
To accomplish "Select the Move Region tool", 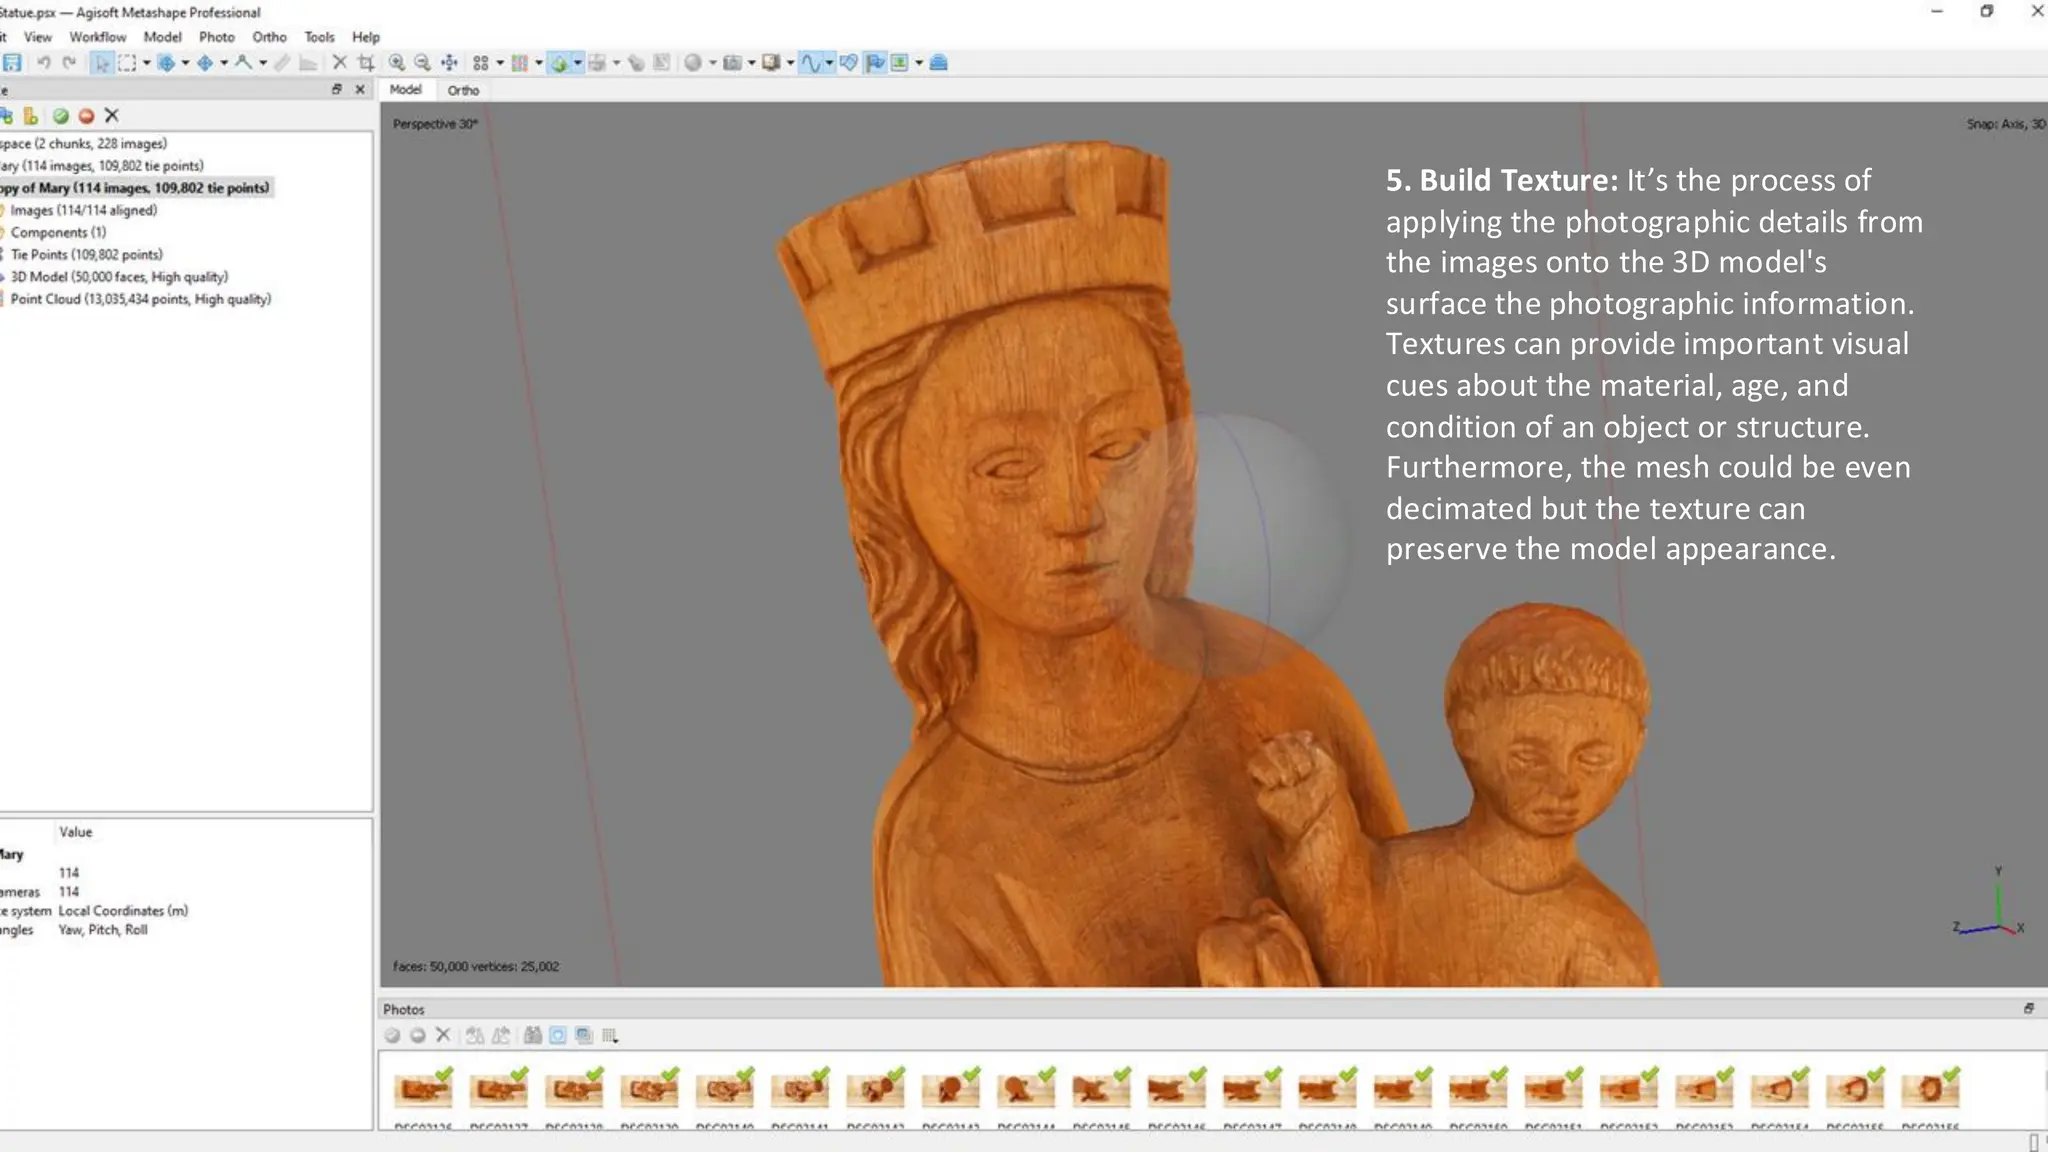I will 166,63.
